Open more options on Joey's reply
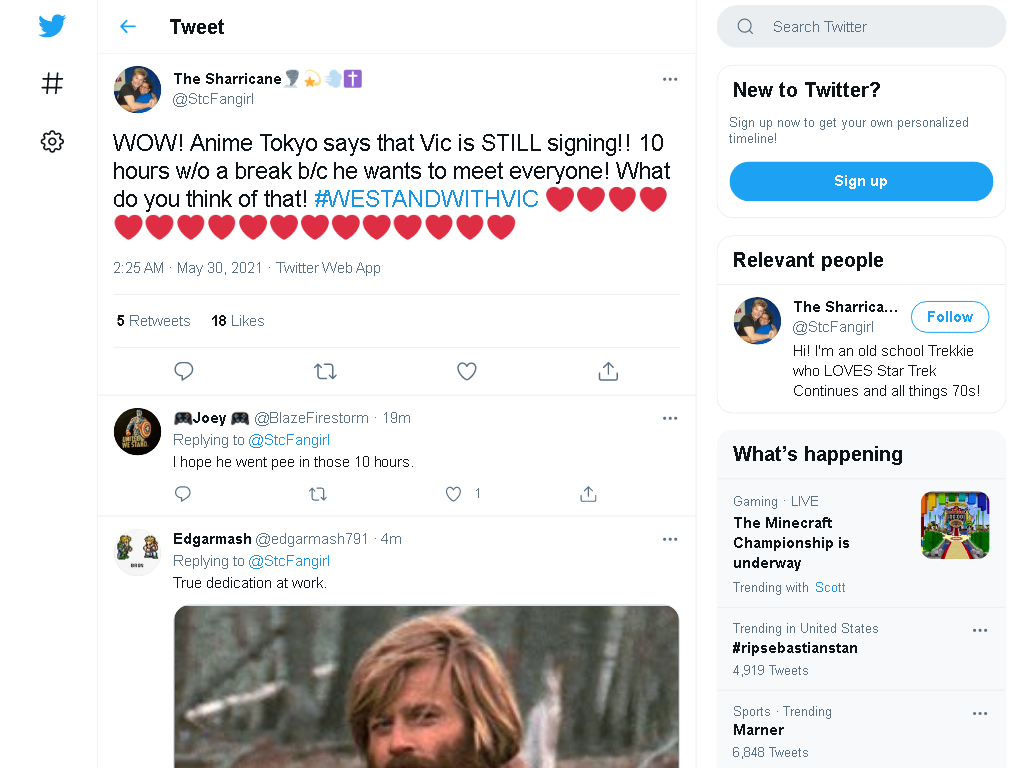This screenshot has width=1024, height=768. pos(670,418)
